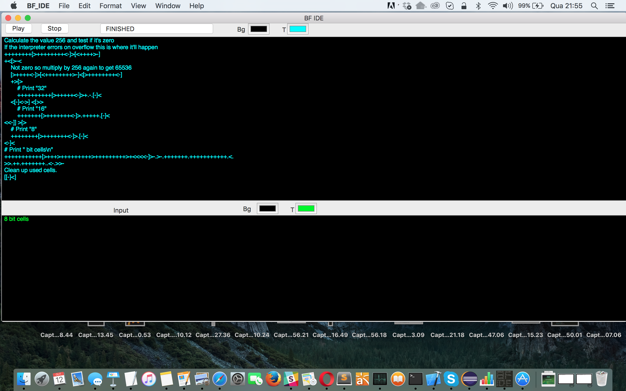Pick the cyan editor text color swatch

click(x=297, y=29)
